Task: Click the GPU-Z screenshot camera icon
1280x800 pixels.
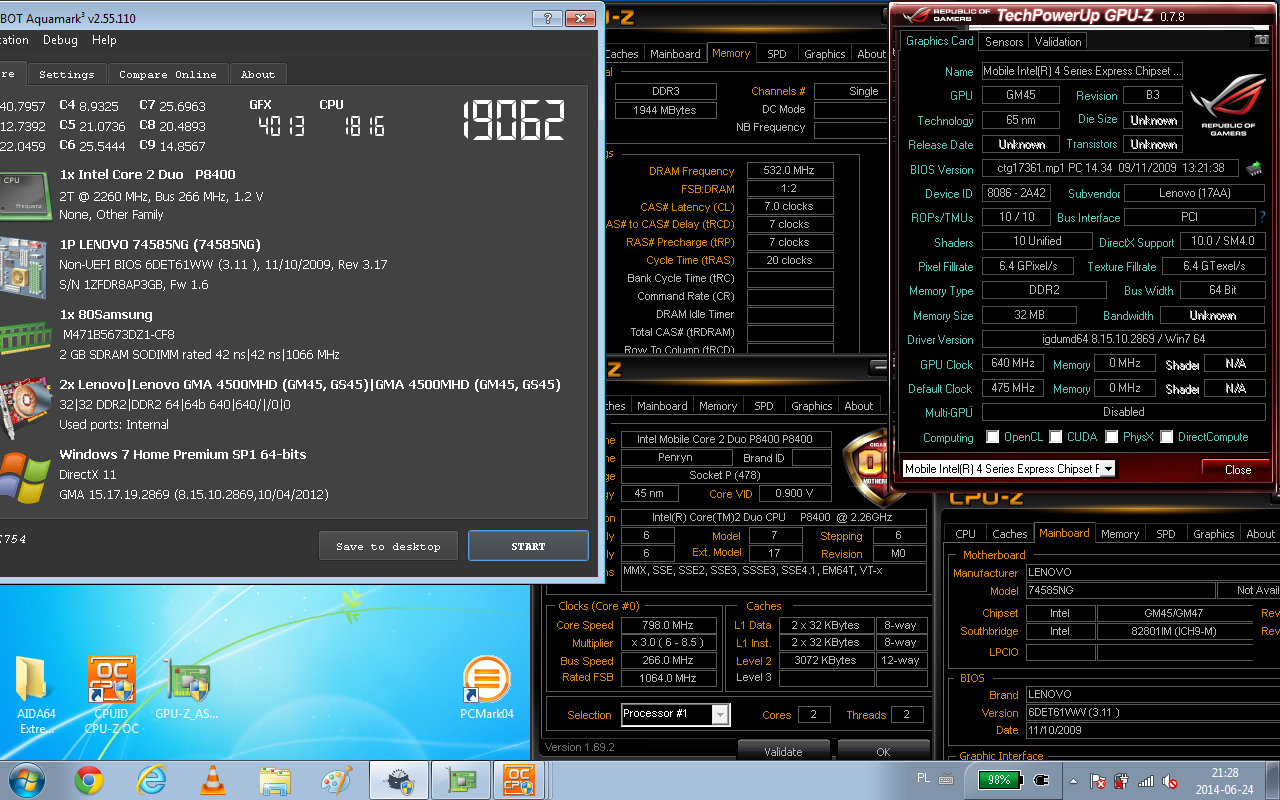Action: pos(1261,40)
